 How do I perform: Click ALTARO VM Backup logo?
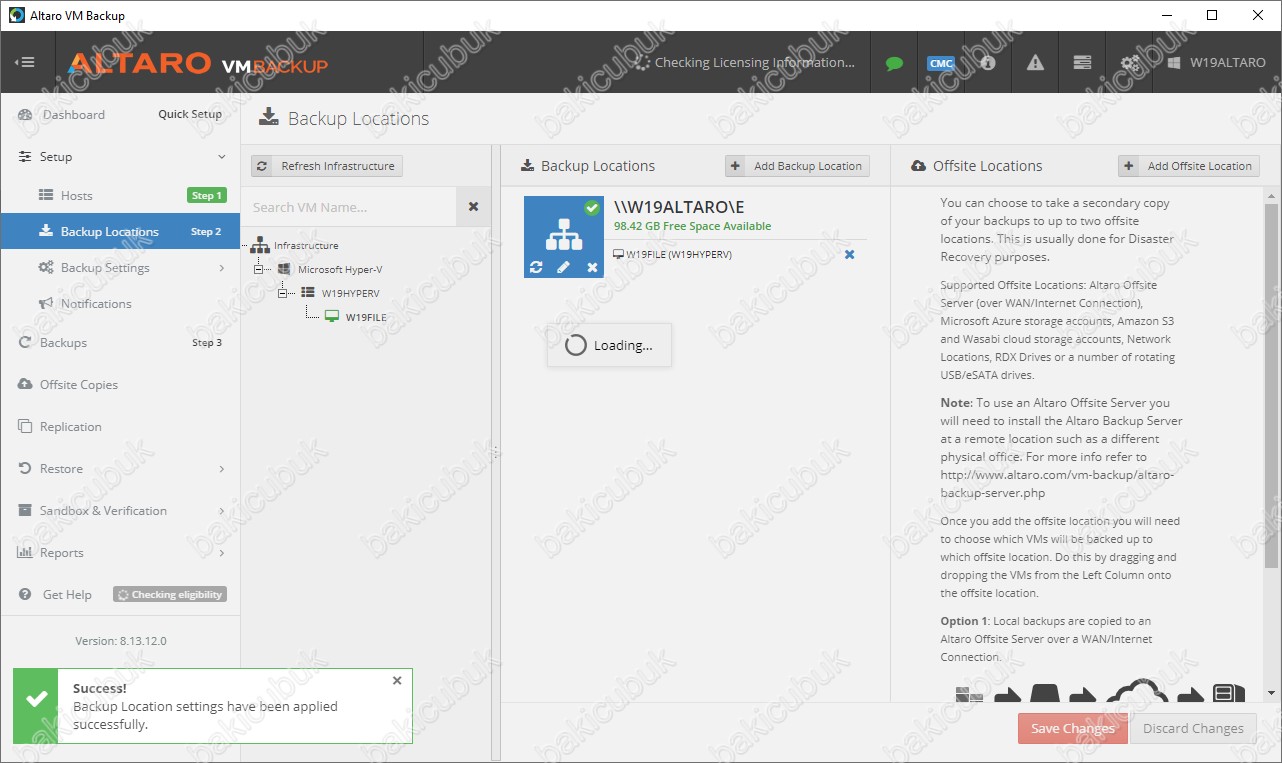click(x=198, y=63)
